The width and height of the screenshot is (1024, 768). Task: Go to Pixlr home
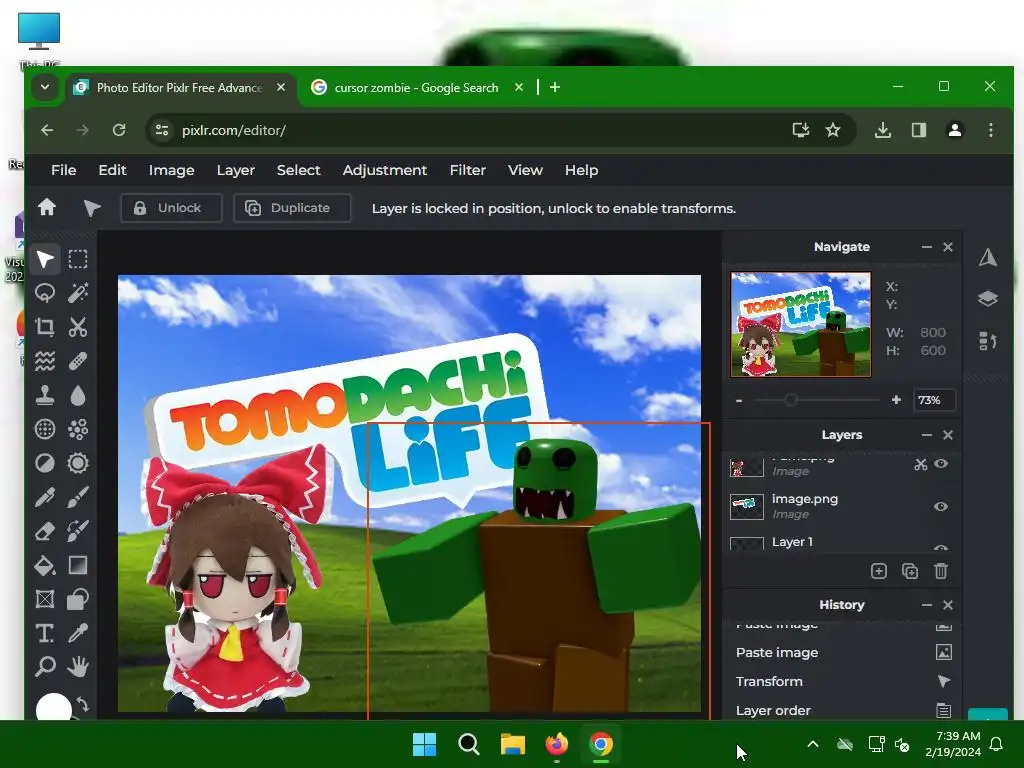click(x=46, y=208)
